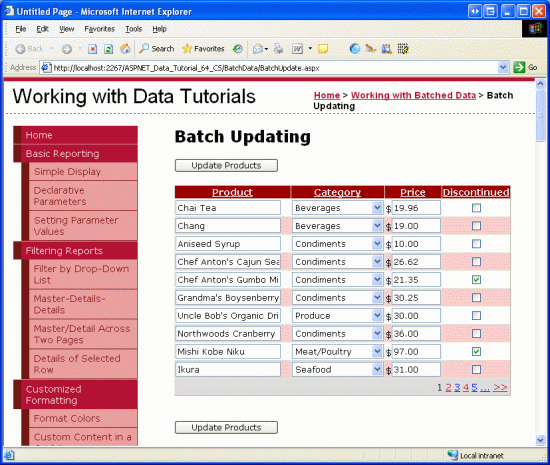Toggle Discontinued checkbox for Aniseed Syrup
This screenshot has width=550, height=465.
pyautogui.click(x=476, y=244)
